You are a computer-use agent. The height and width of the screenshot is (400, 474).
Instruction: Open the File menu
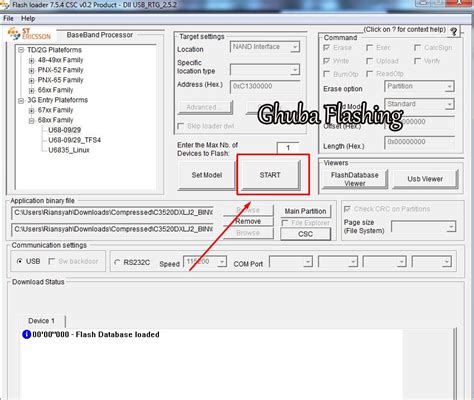click(8, 18)
